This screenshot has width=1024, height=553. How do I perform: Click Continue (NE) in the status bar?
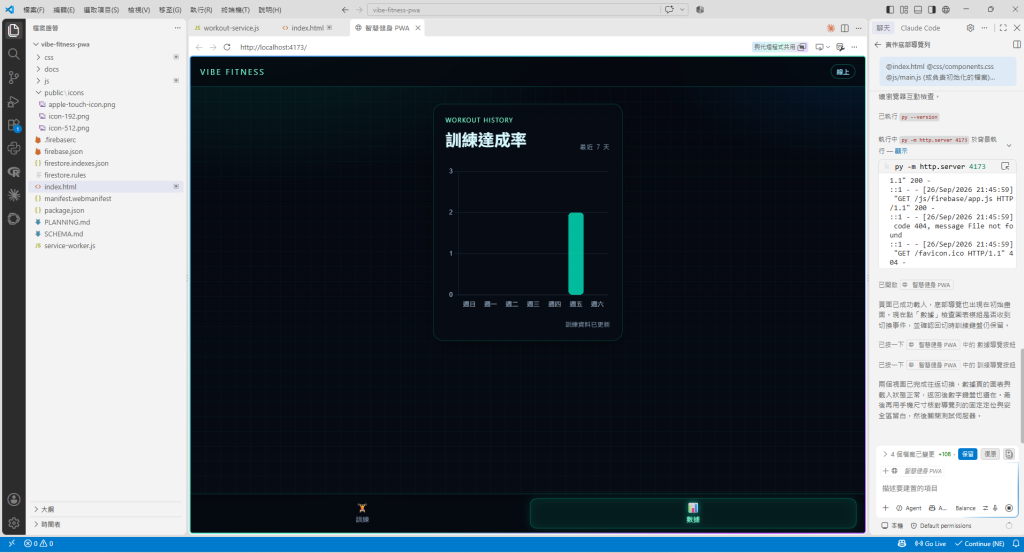point(980,543)
